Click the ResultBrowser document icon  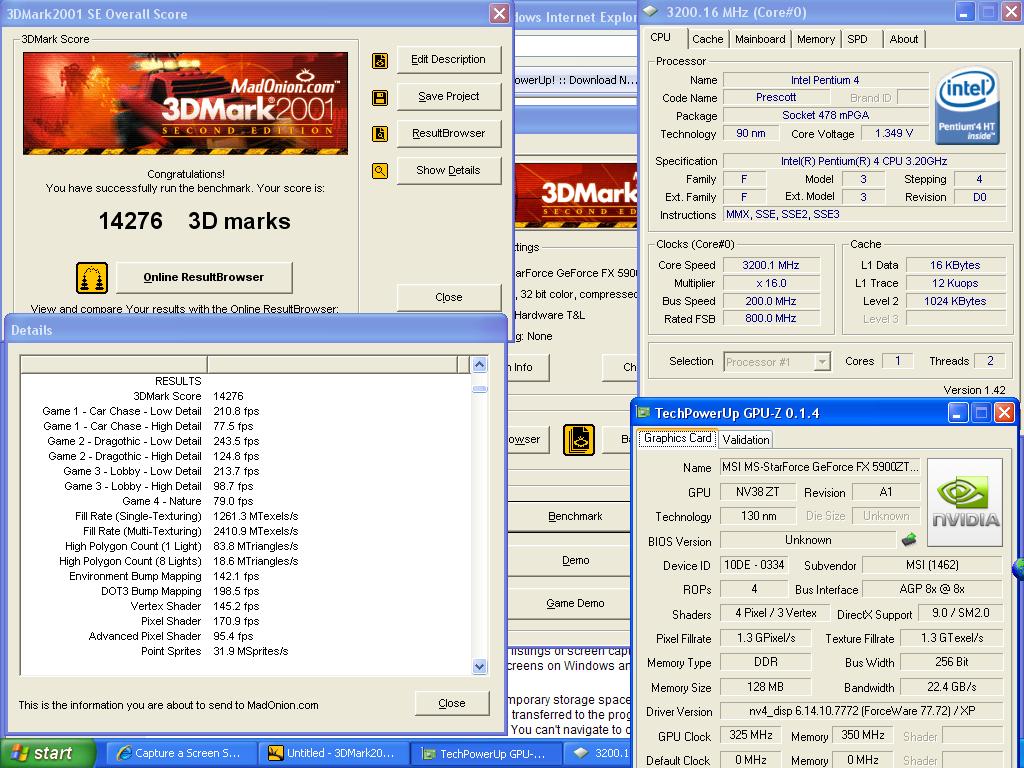coord(379,134)
